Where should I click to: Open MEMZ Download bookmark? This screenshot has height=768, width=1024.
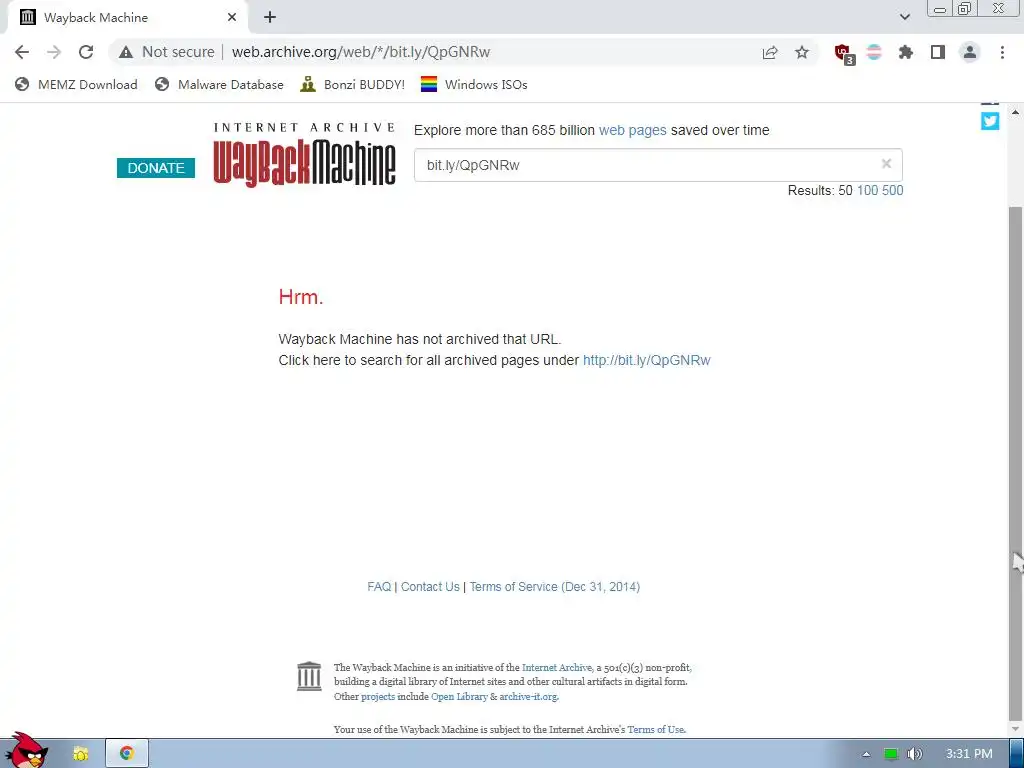point(76,84)
